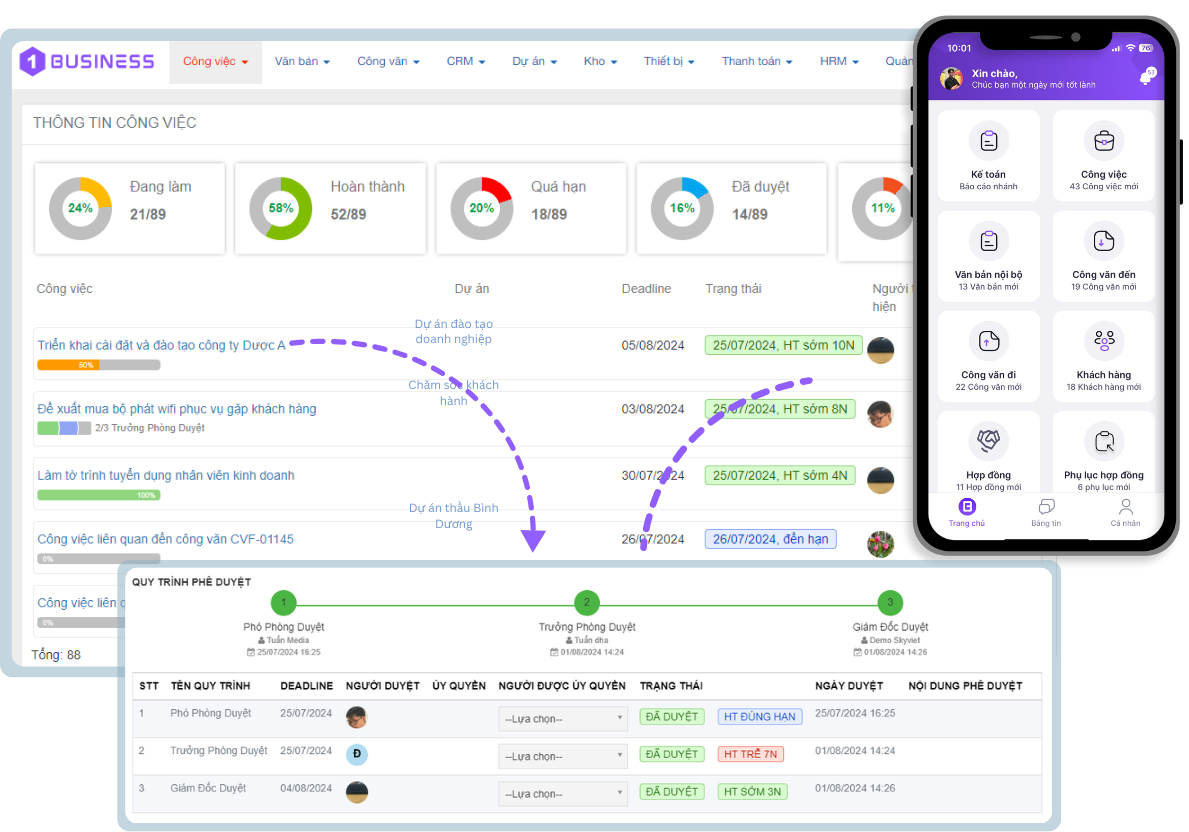Open task liên quan đến công văn CVF-01145
Viewport: 1189px width, 832px height.
165,539
